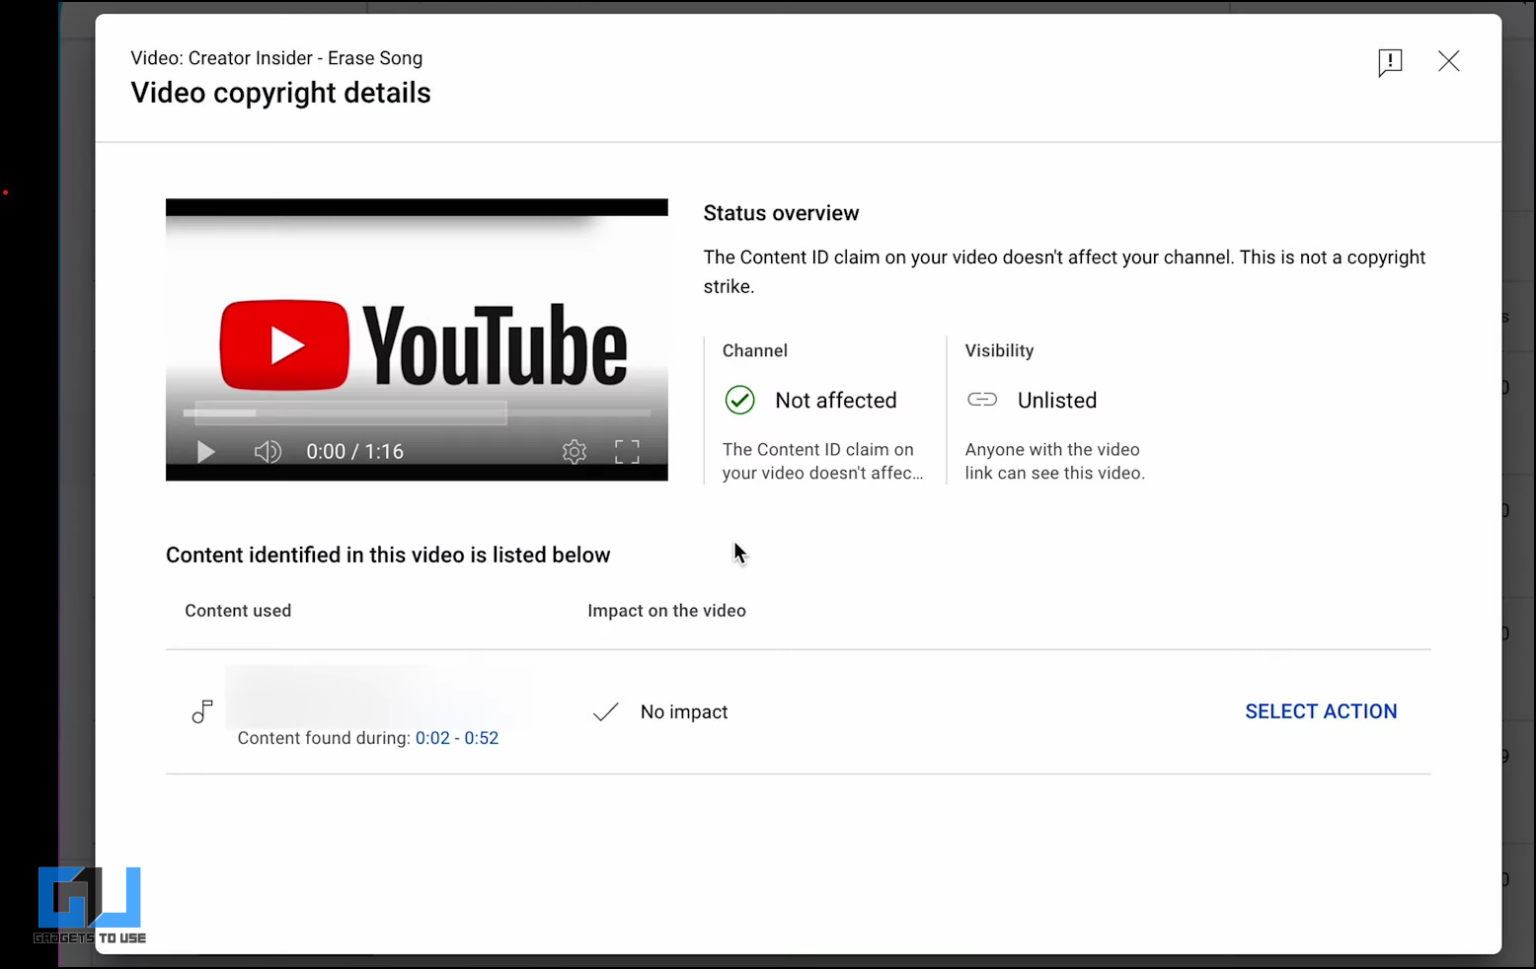Open the video player settings gear
The width and height of the screenshot is (1536, 969).
coord(574,451)
